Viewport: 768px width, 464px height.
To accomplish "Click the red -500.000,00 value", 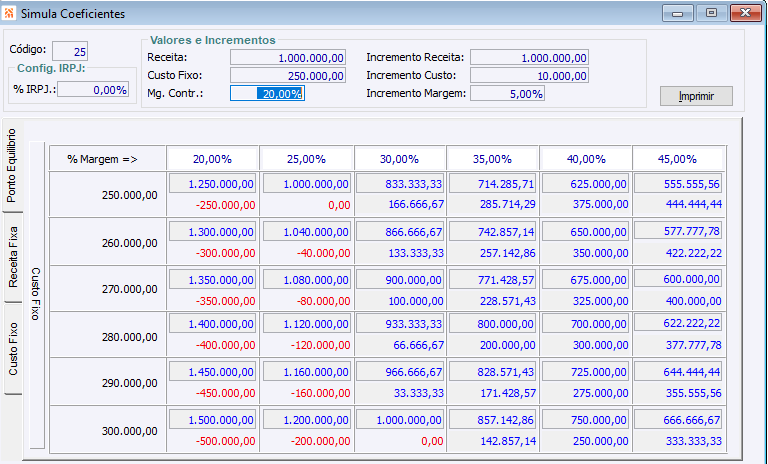I will [x=225, y=441].
